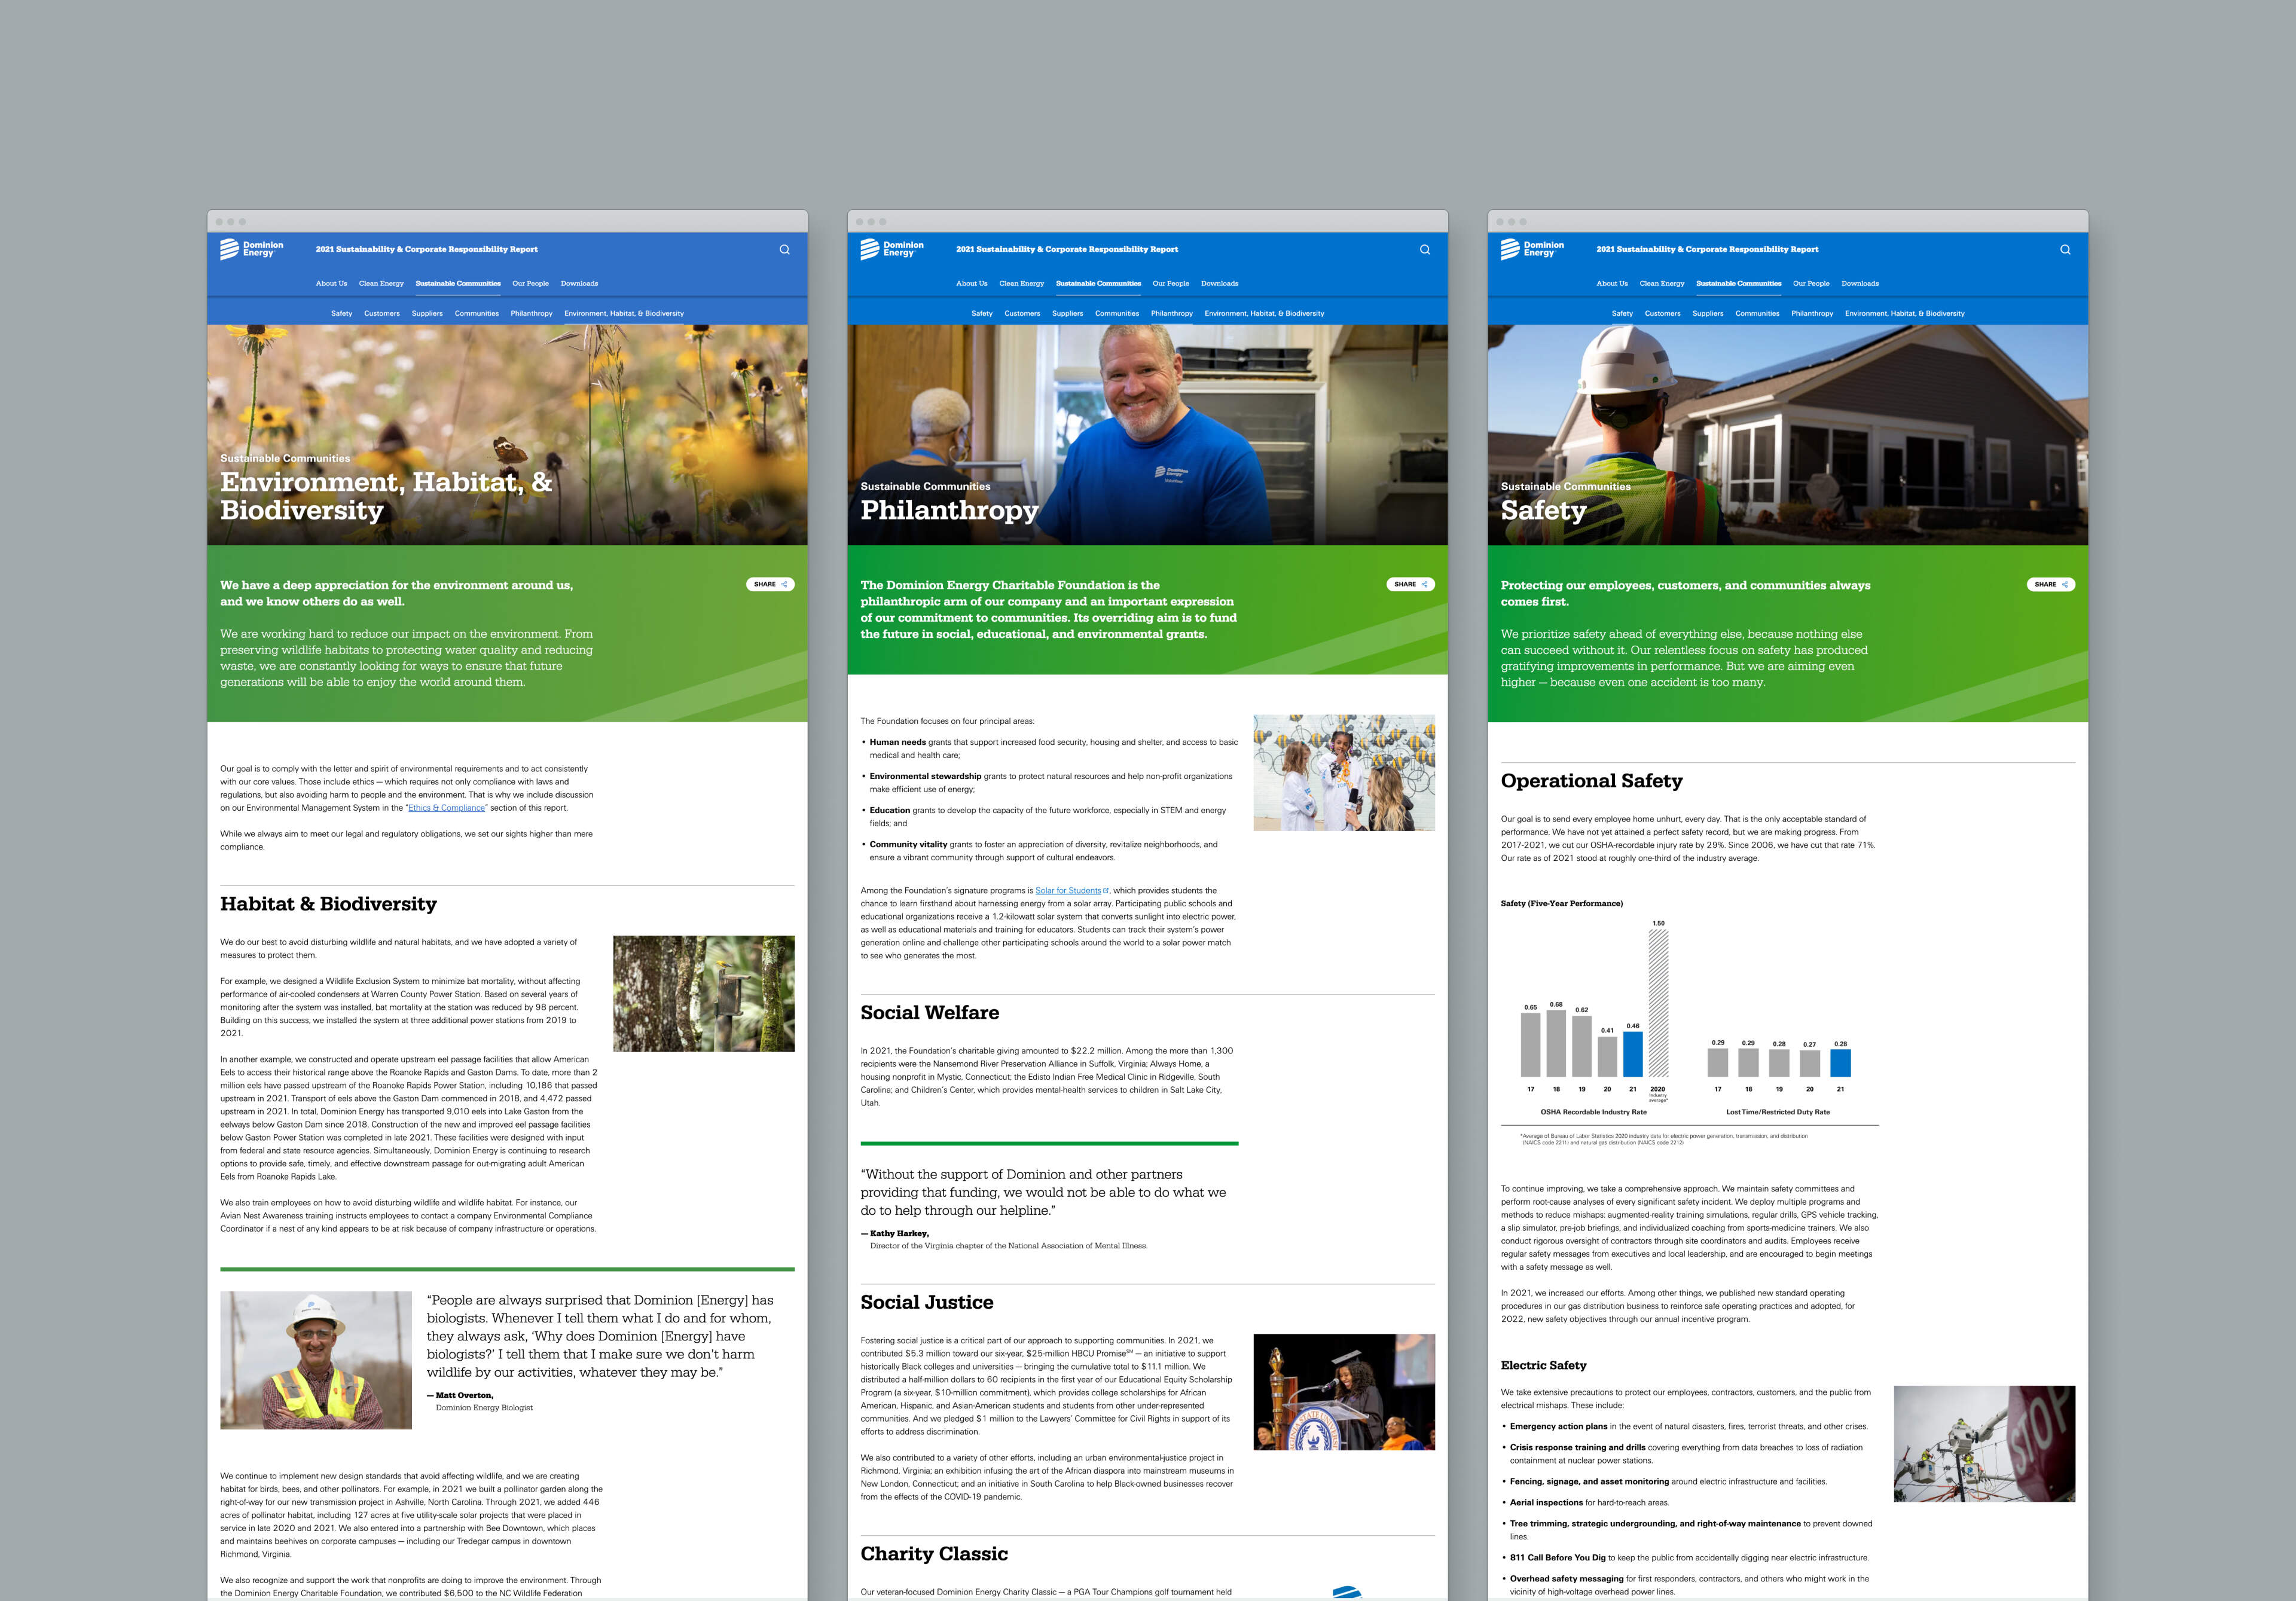The width and height of the screenshot is (2296, 1601).
Task: Click Dominion Energy logo in Environment page window
Action: 251,249
